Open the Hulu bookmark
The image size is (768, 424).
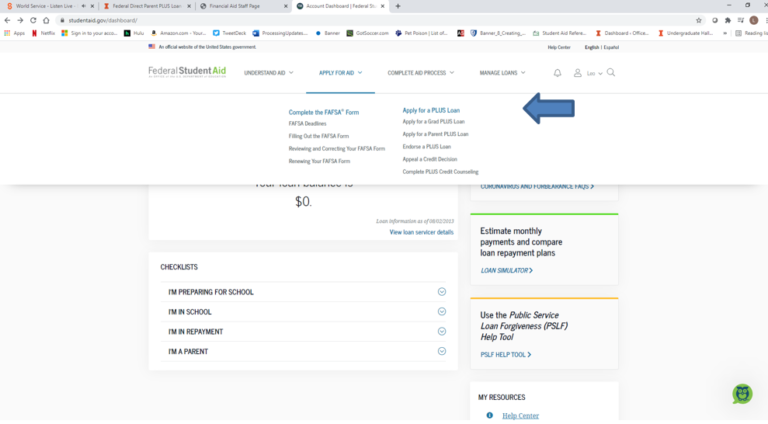134,33
